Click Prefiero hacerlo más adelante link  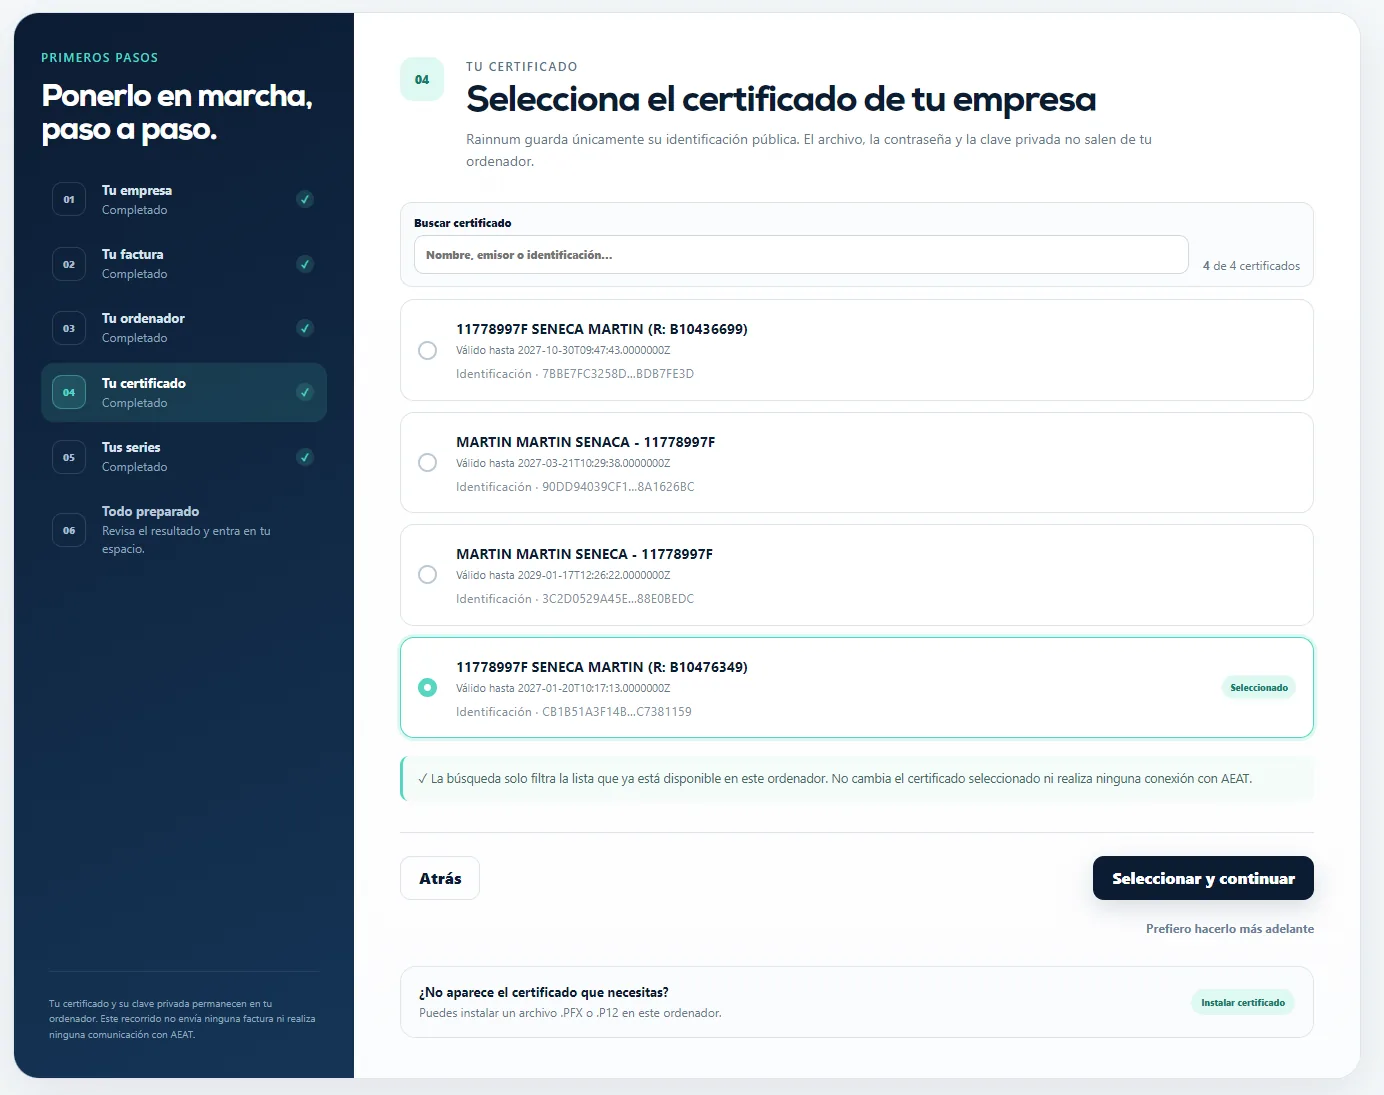pos(1230,929)
